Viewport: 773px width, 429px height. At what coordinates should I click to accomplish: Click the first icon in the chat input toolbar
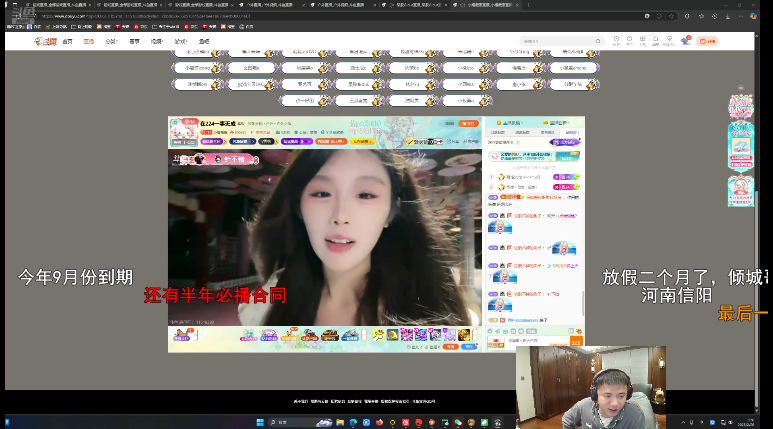[490, 331]
